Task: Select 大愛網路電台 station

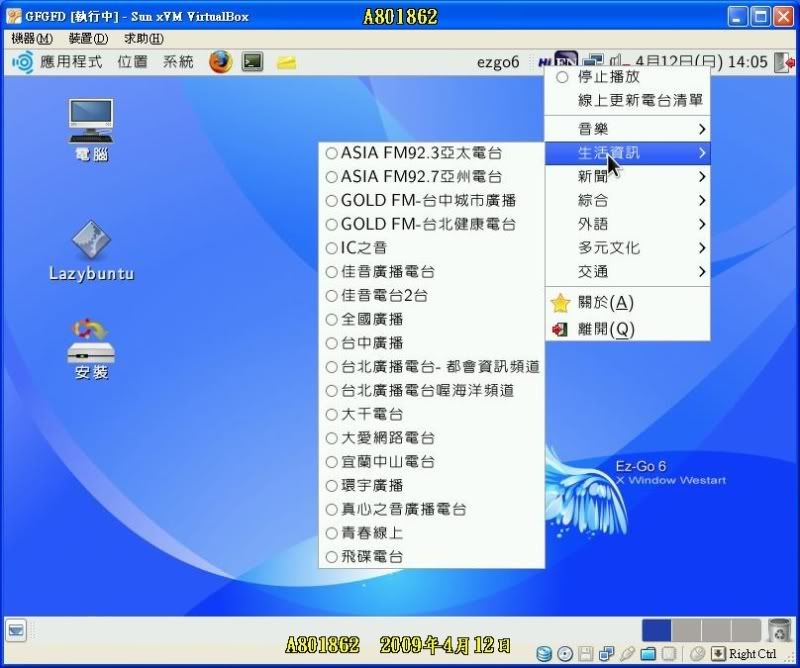Action: pyautogui.click(x=432, y=438)
